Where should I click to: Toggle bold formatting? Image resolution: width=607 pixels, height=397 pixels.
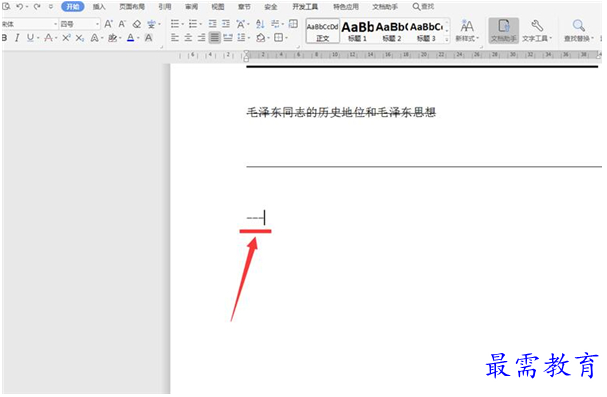[5, 38]
